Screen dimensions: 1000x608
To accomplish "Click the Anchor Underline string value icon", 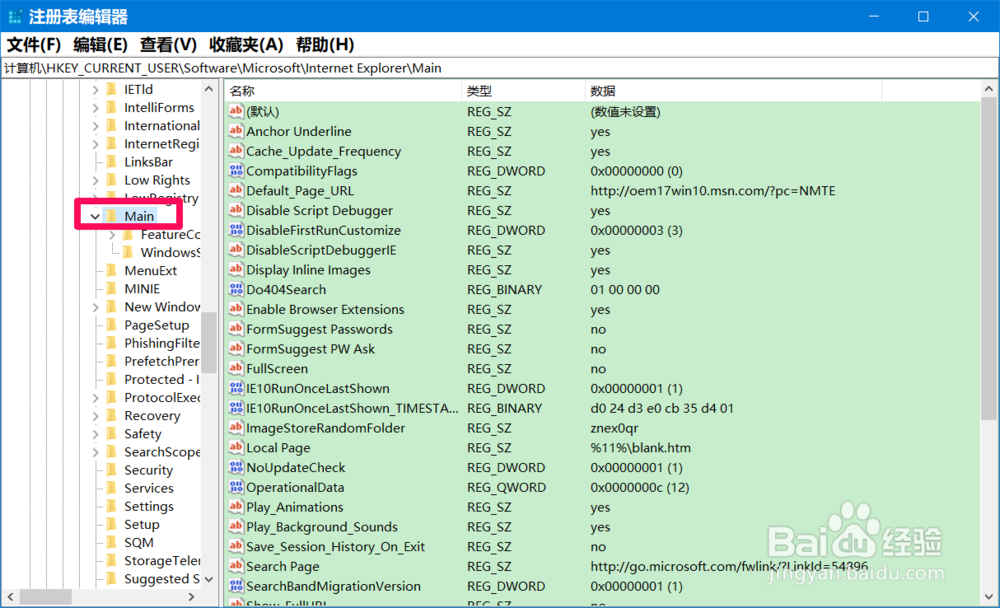I will pos(236,131).
